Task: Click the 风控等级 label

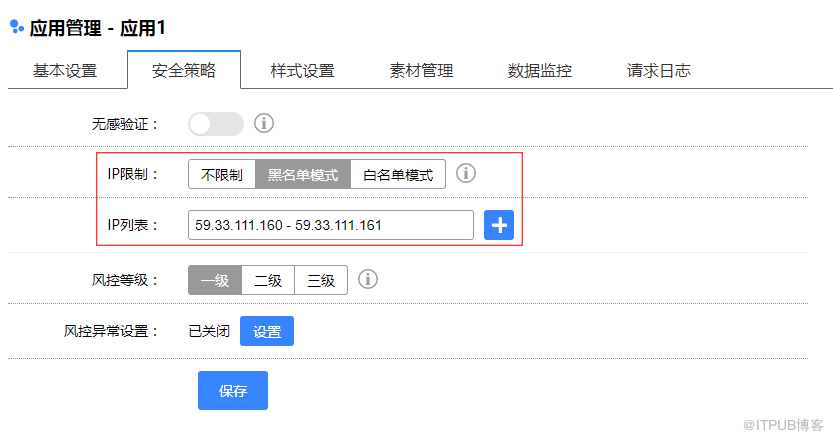Action: [x=125, y=280]
